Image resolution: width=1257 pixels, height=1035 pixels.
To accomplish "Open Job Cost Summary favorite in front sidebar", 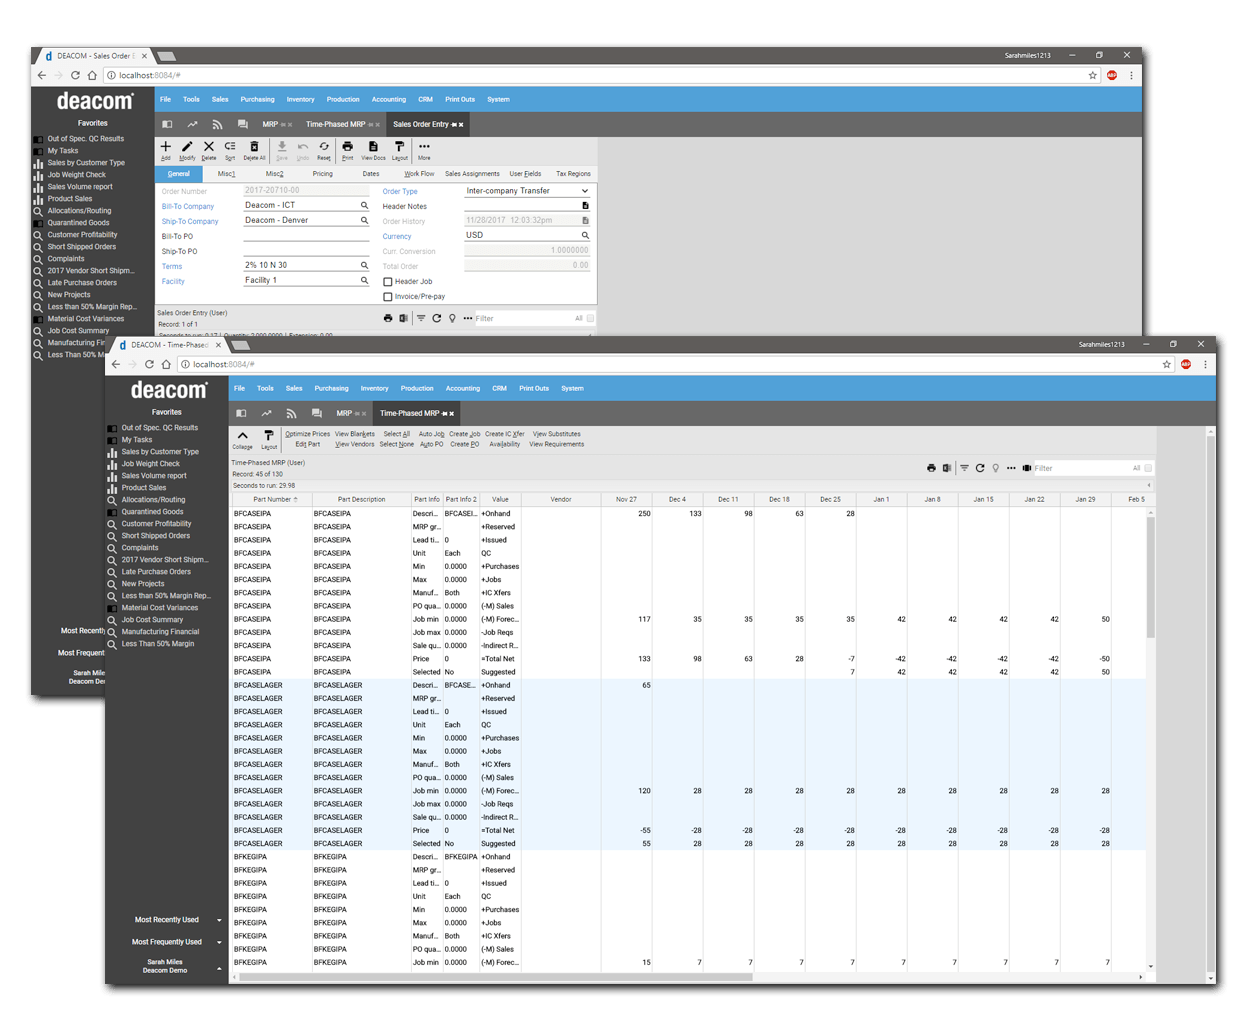I will [152, 620].
